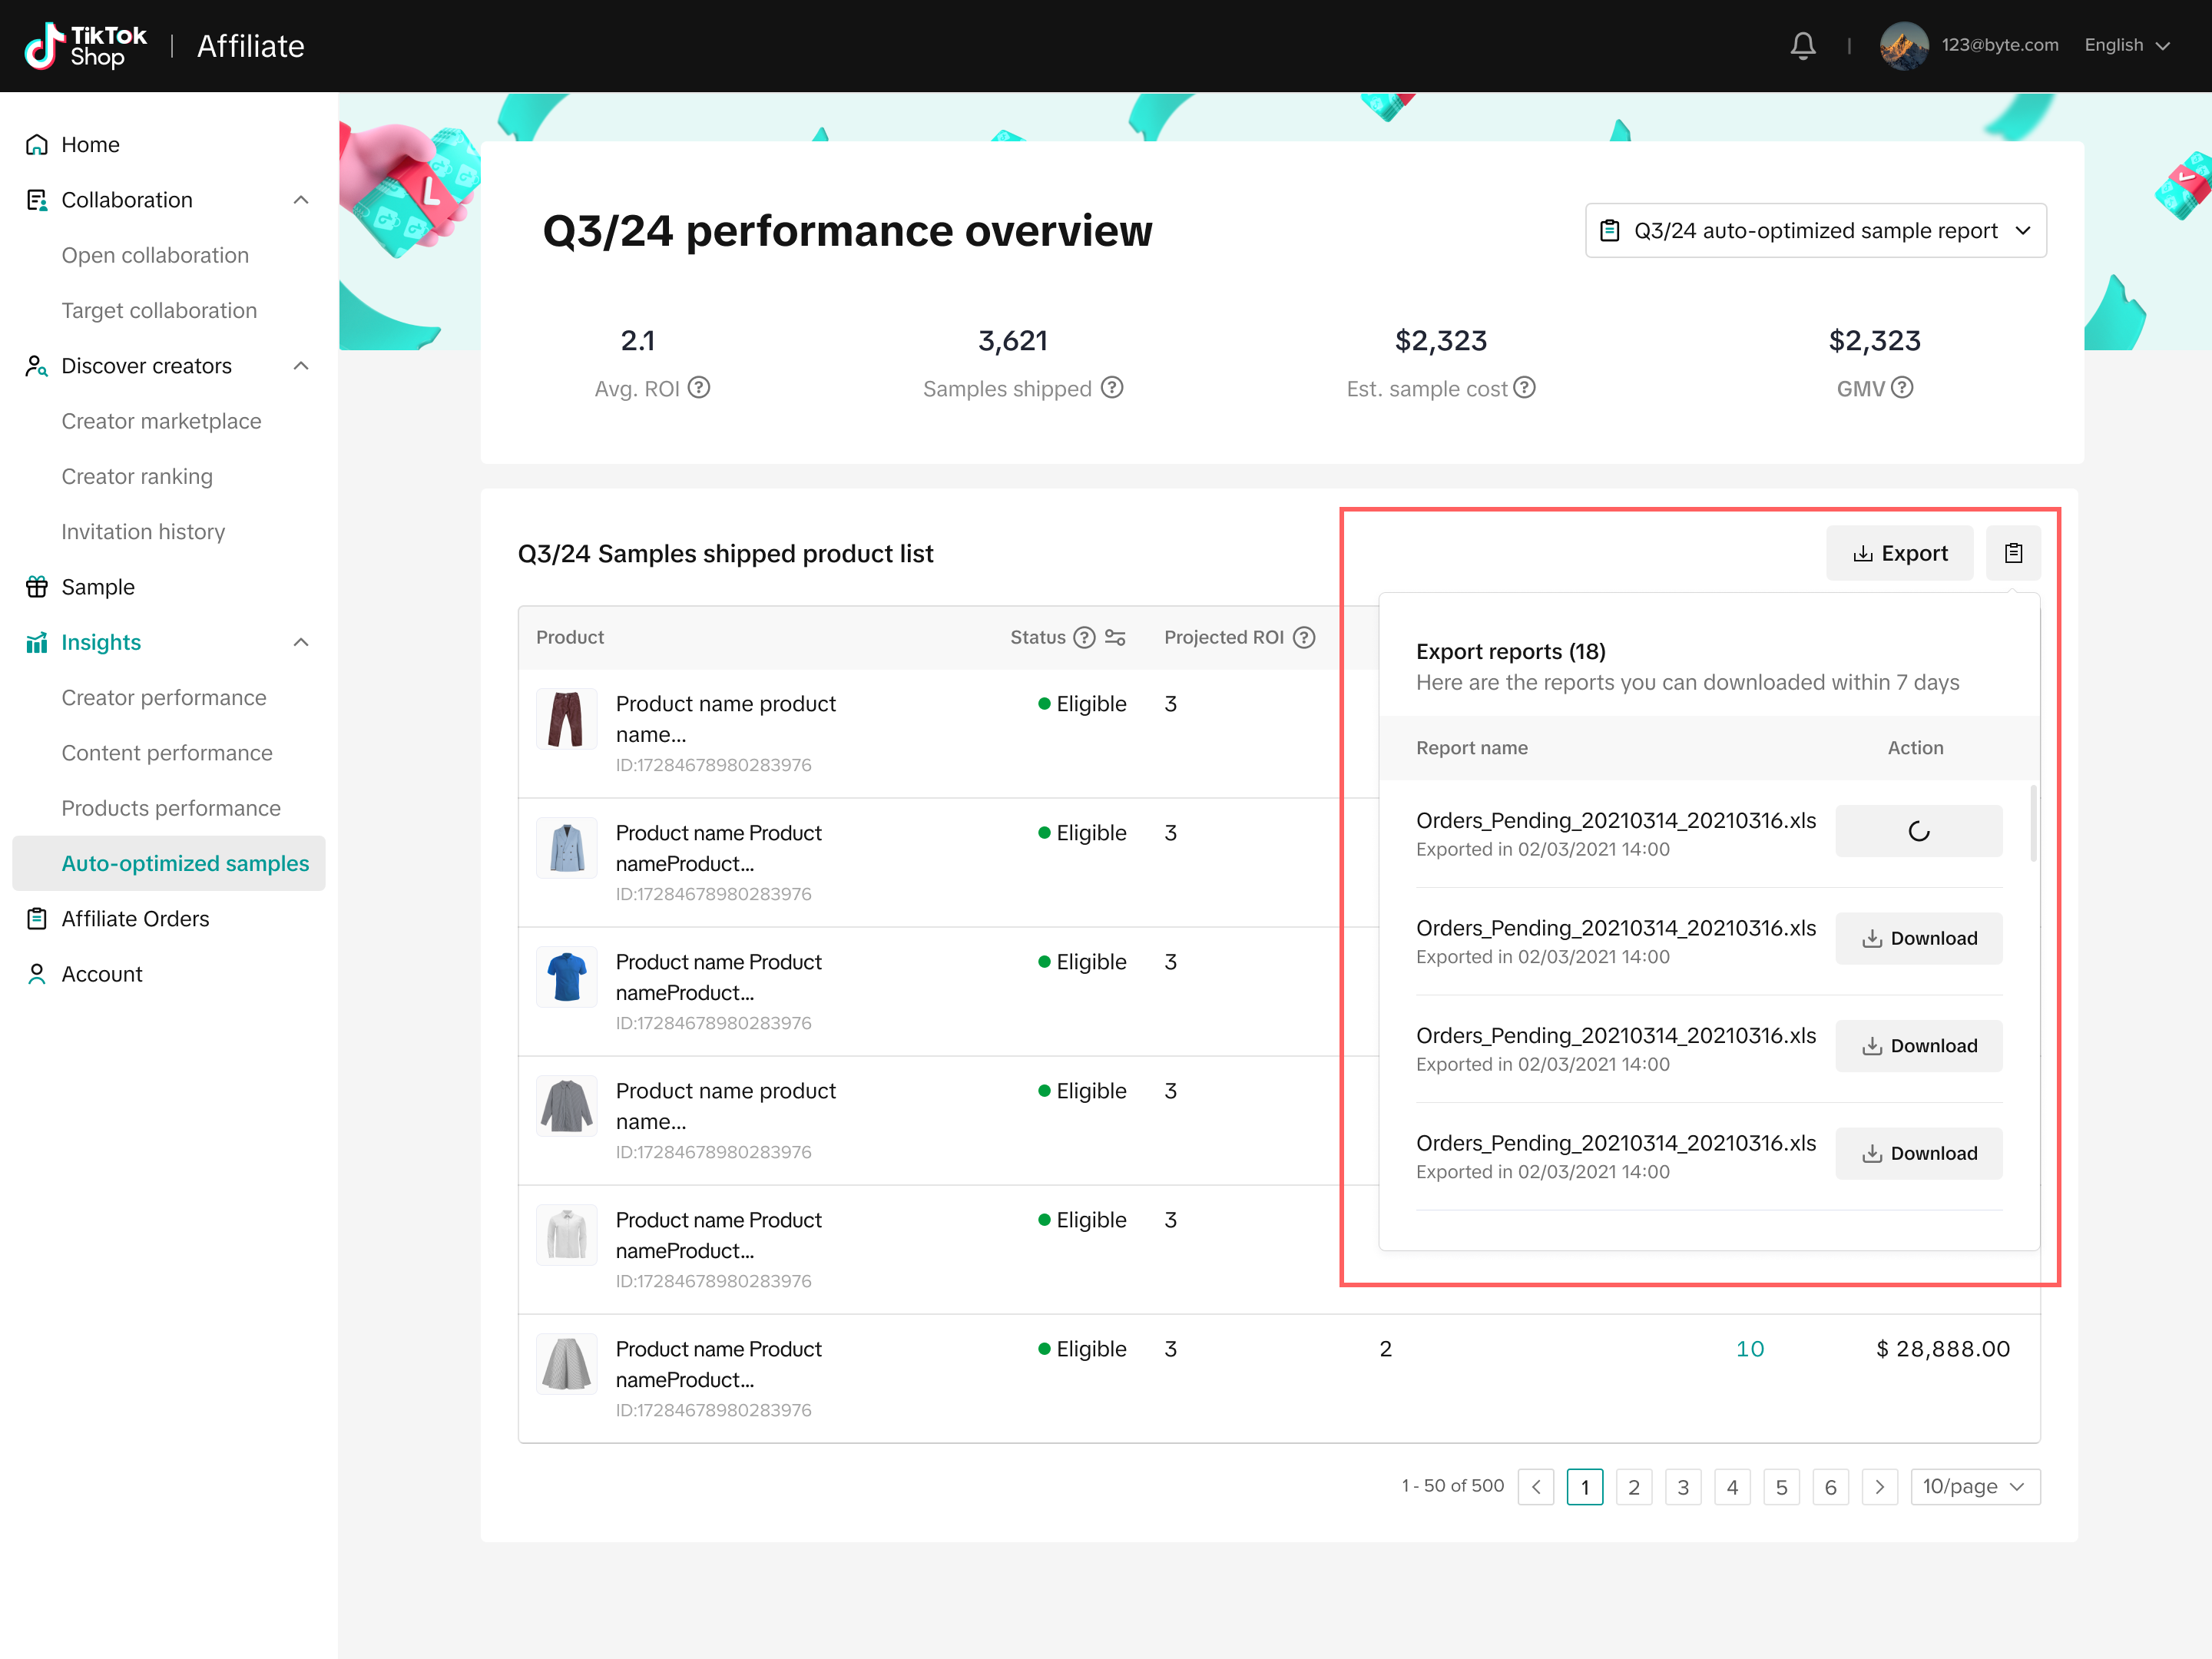
Task: Collapse the Discover creators section
Action: [x=301, y=366]
